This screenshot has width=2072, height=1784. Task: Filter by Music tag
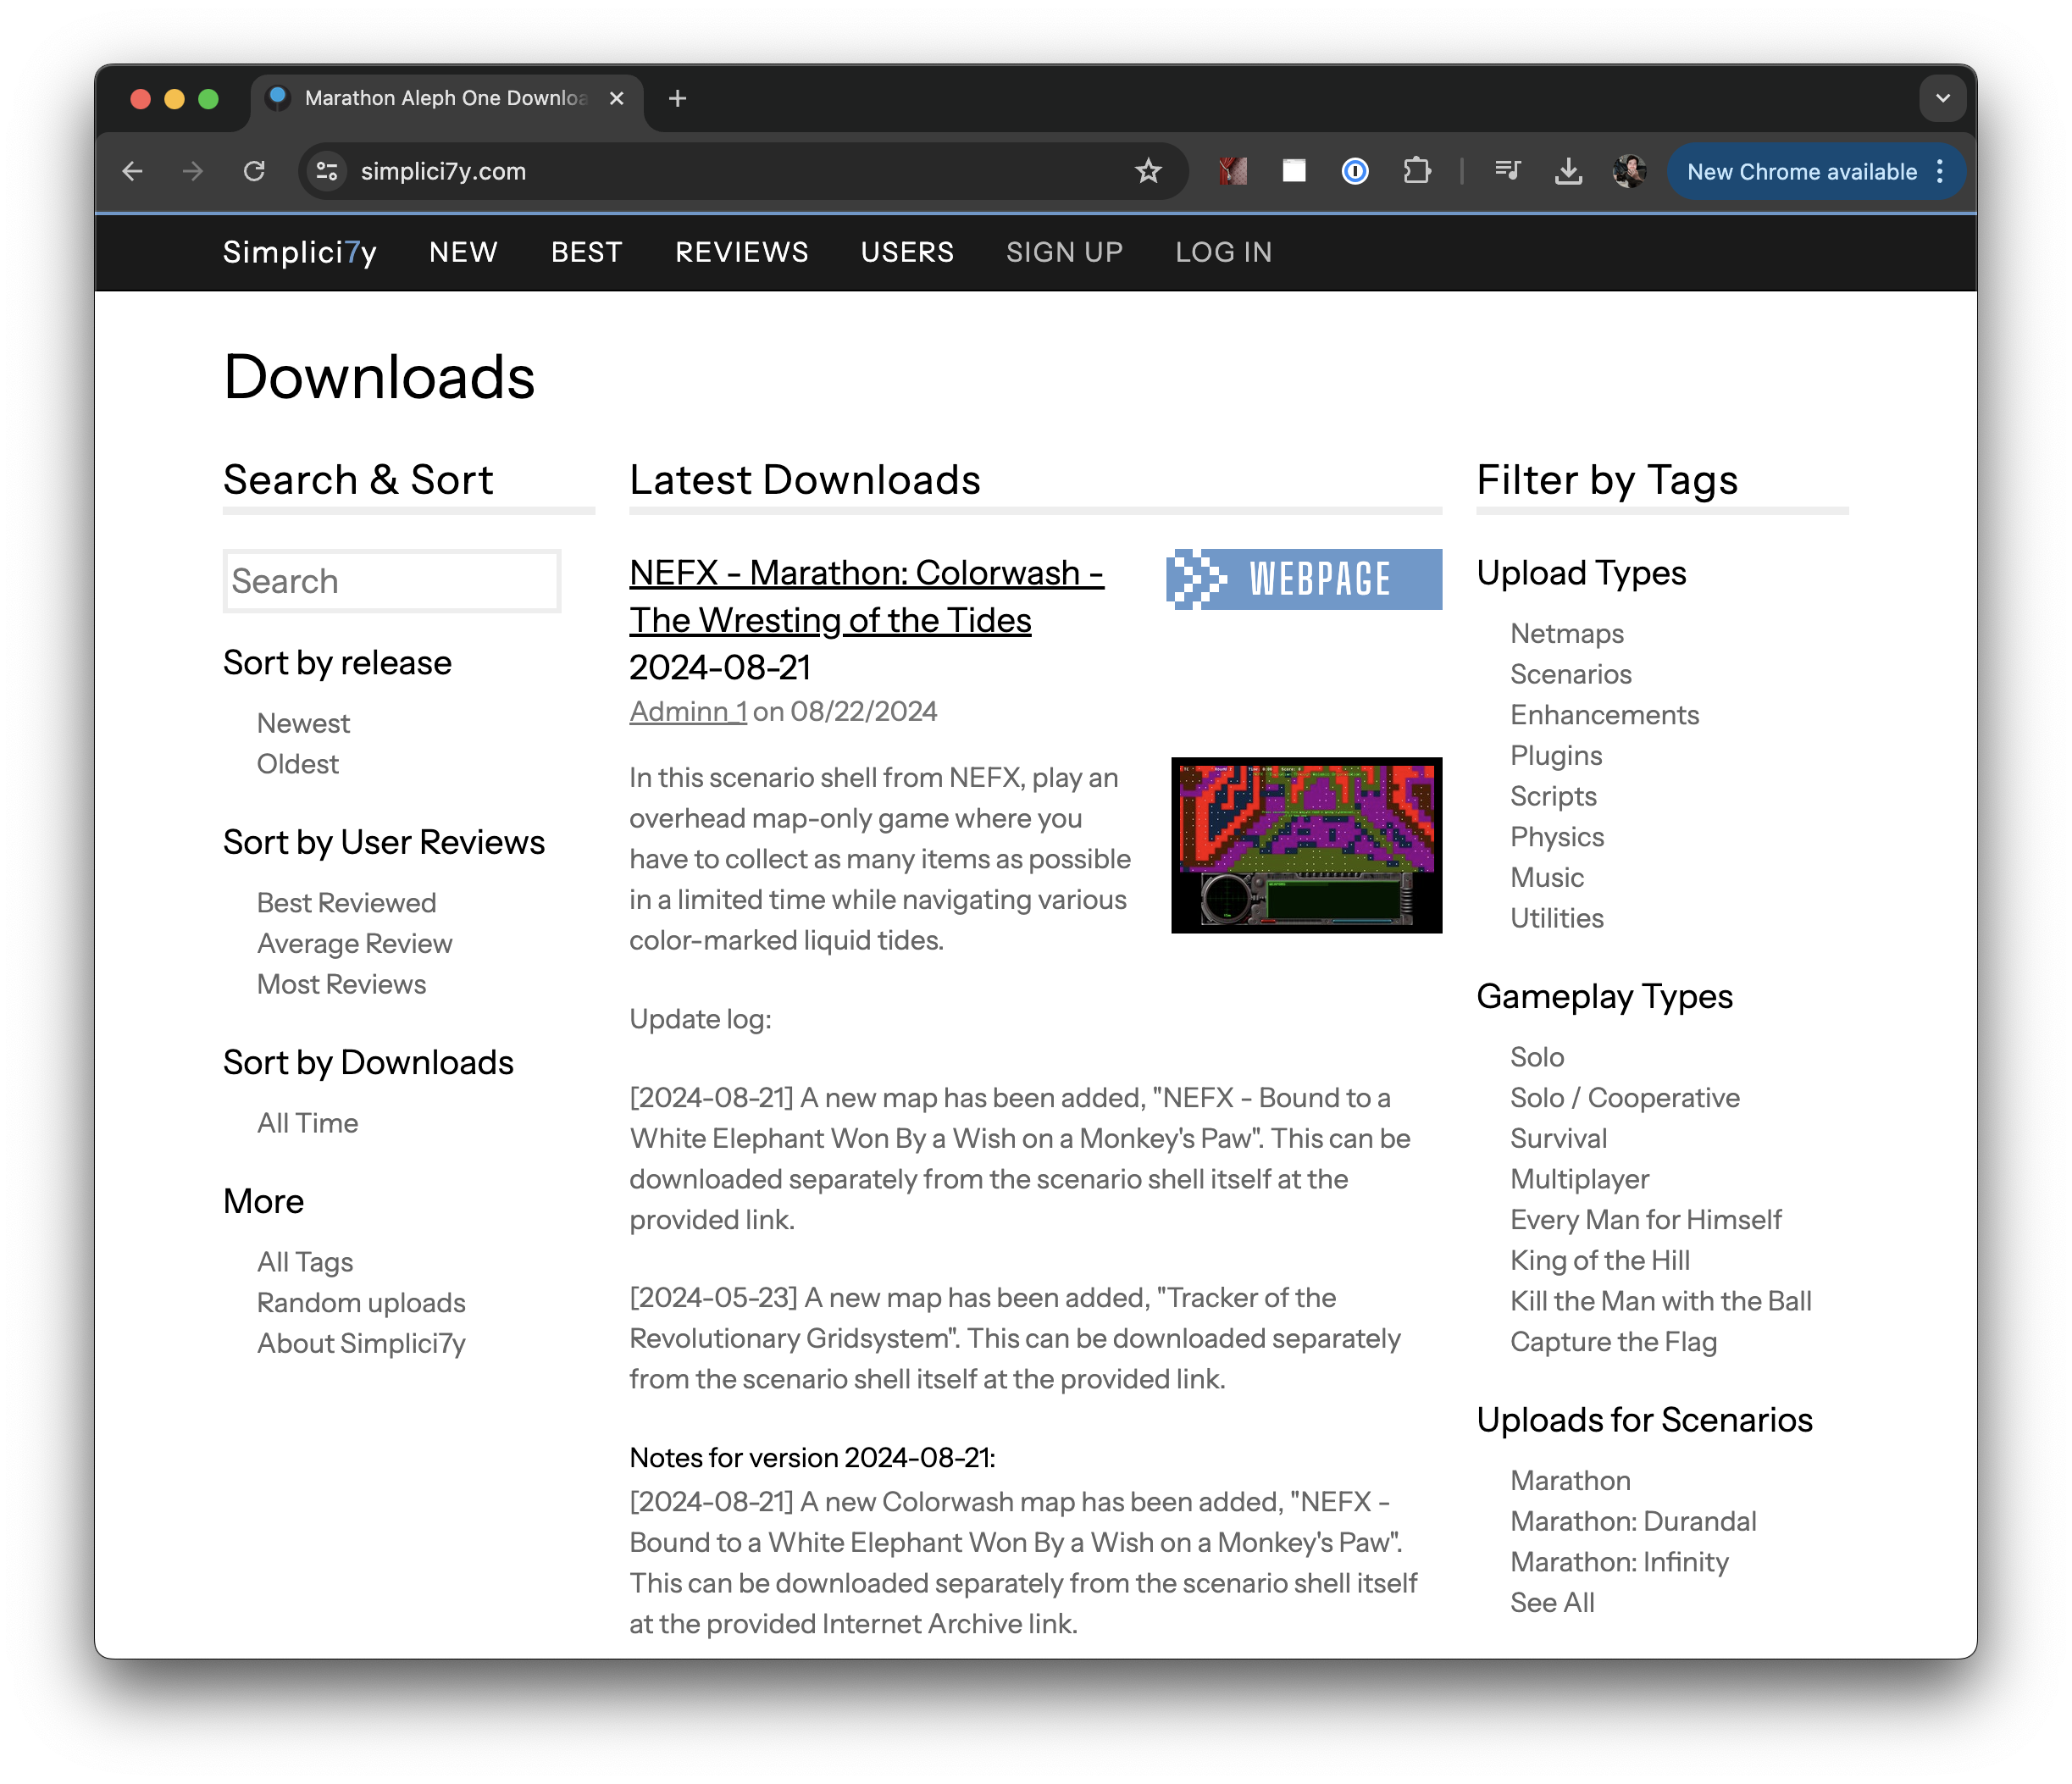pyautogui.click(x=1547, y=877)
